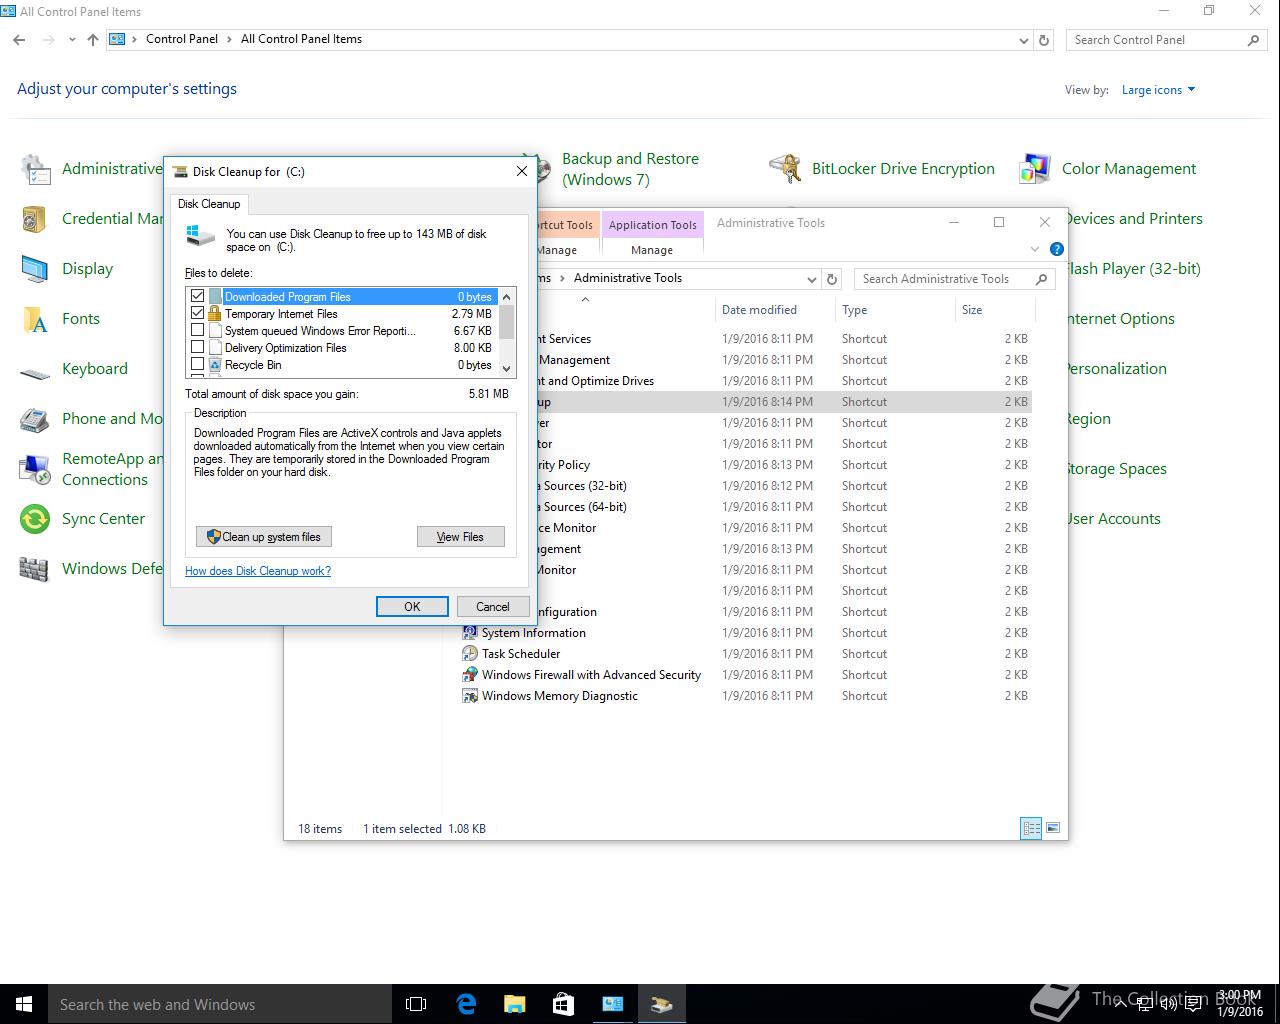Open Administrative Tools help question-mark icon
Viewport: 1280px width, 1024px height.
pyautogui.click(x=1057, y=249)
